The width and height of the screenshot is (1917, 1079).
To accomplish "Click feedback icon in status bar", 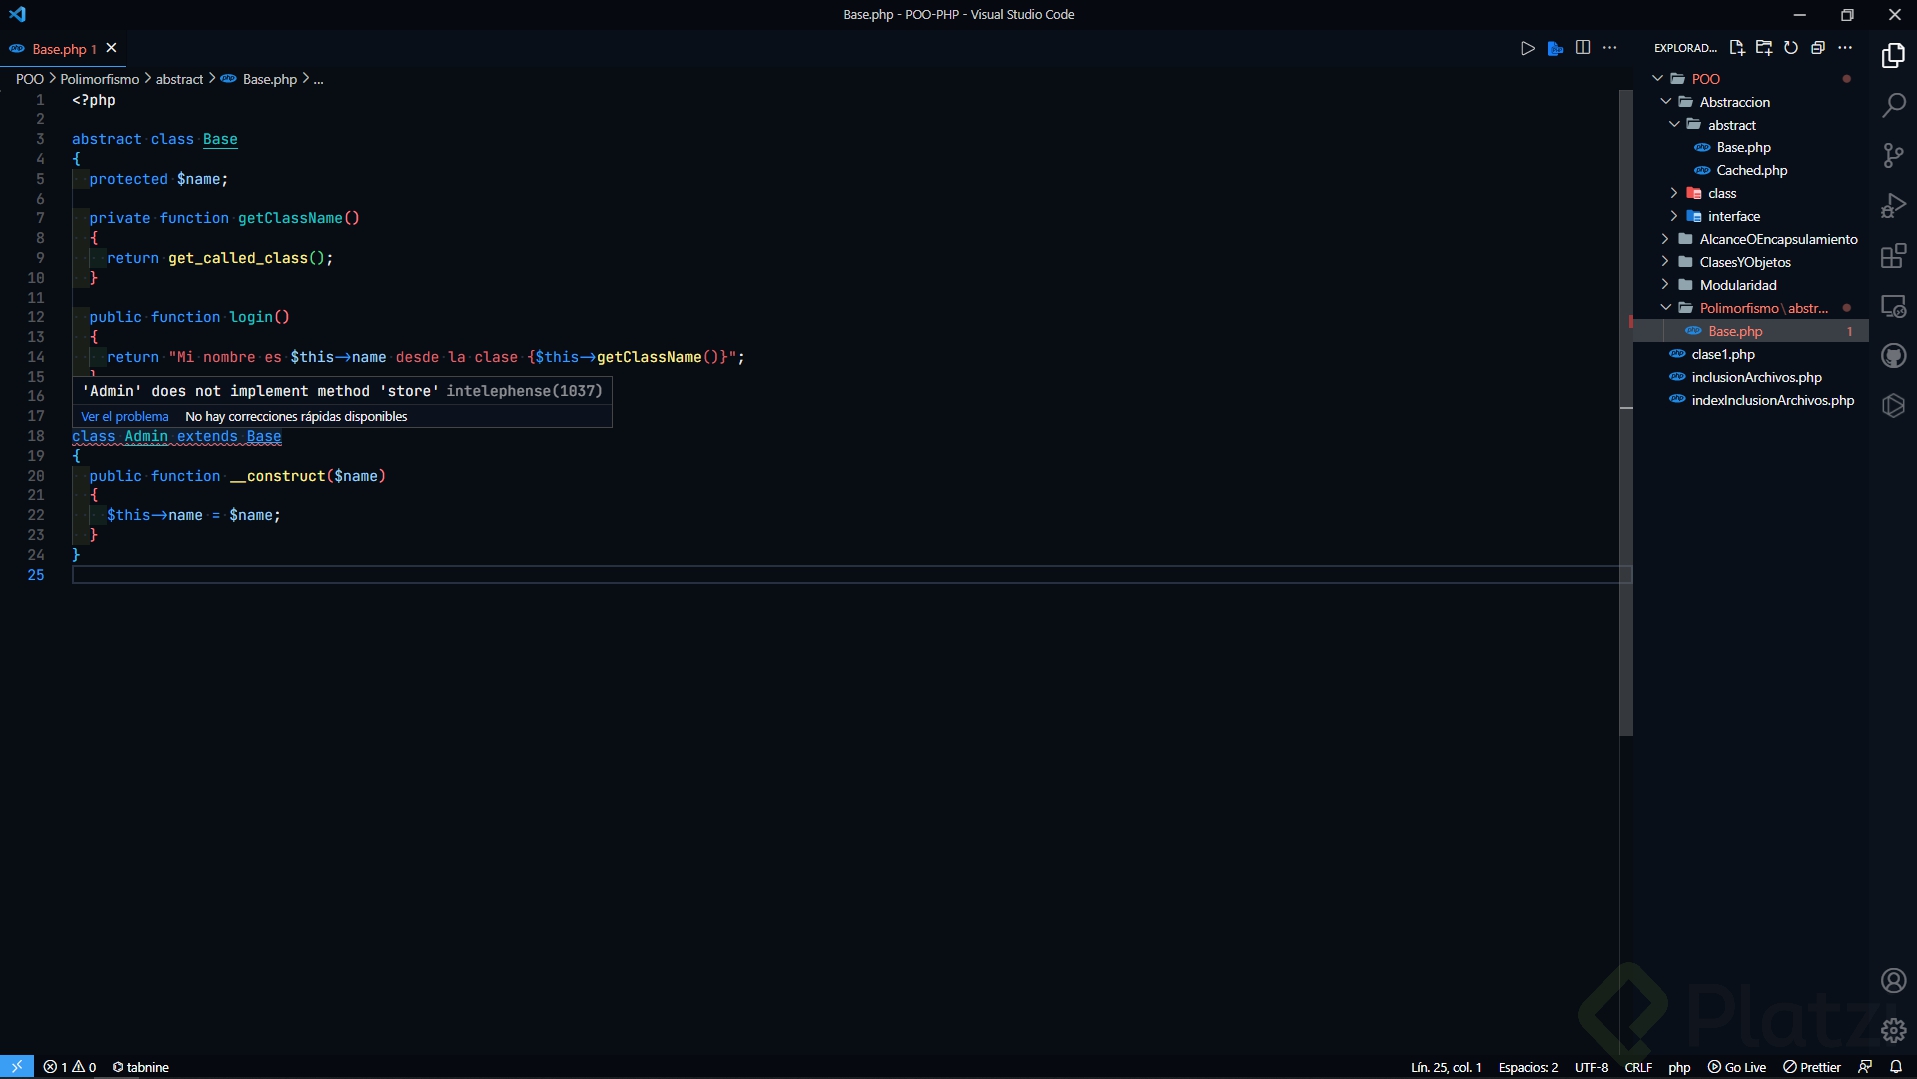I will click(x=1865, y=1067).
